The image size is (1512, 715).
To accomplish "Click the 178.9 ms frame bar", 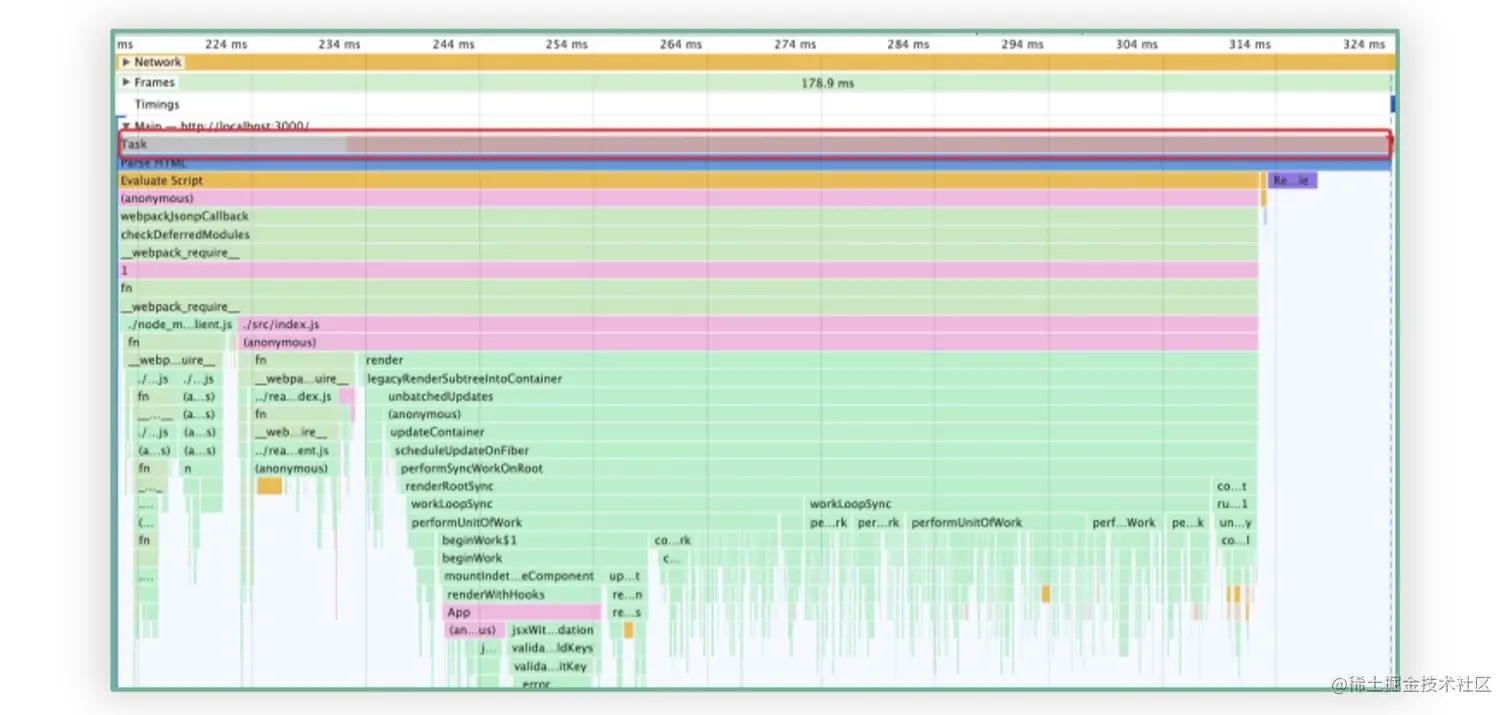I will pyautogui.click(x=755, y=83).
